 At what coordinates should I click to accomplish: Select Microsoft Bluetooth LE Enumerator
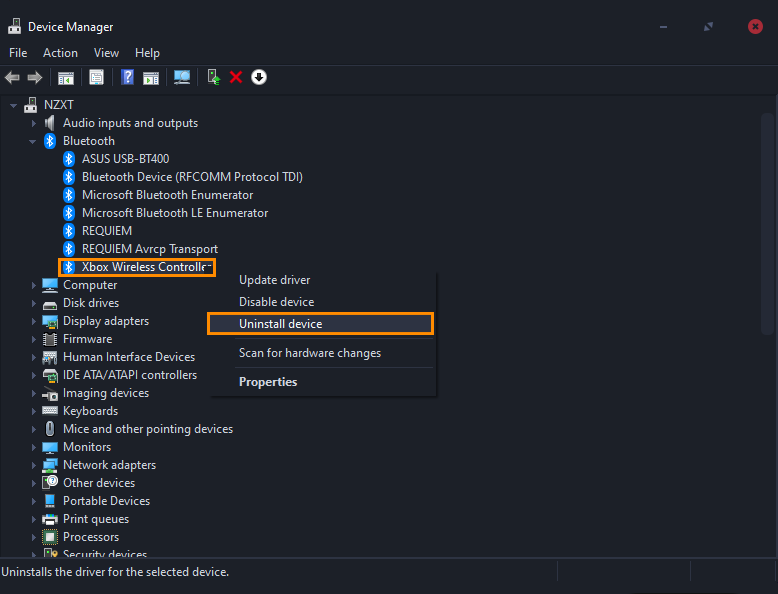(175, 213)
